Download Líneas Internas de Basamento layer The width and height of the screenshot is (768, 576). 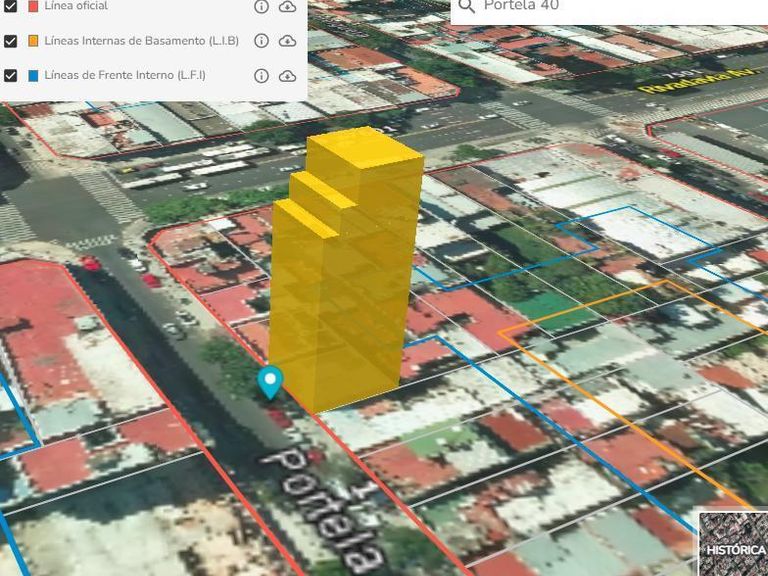point(288,41)
